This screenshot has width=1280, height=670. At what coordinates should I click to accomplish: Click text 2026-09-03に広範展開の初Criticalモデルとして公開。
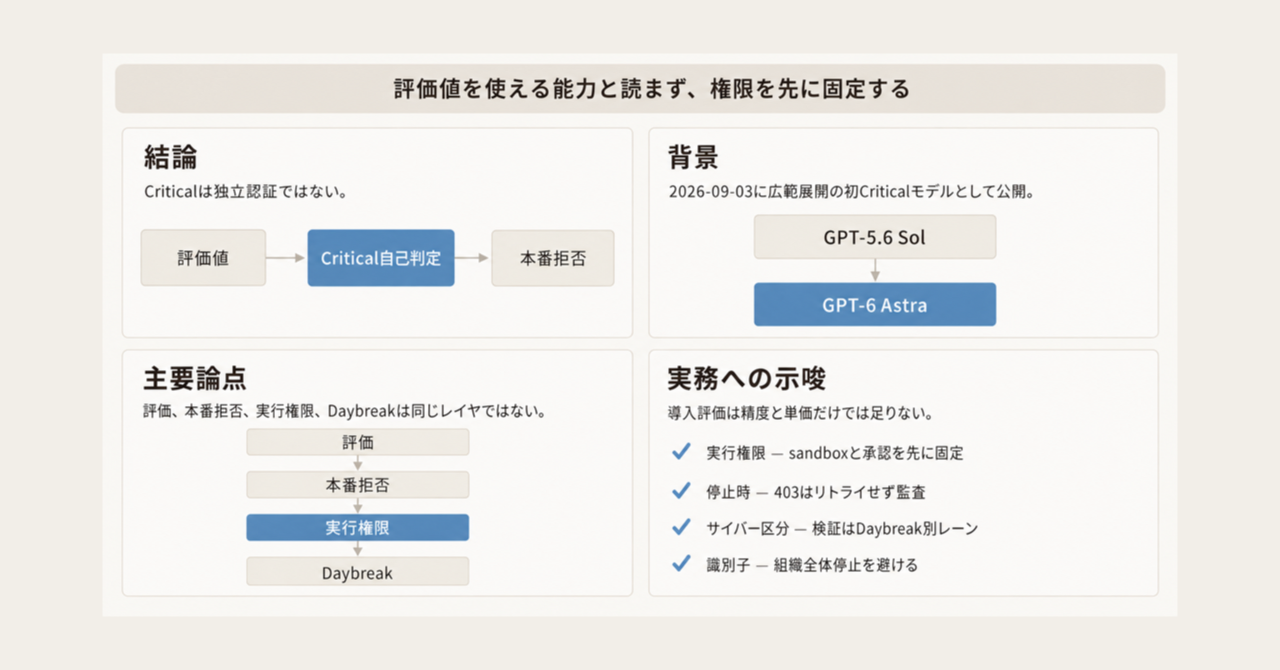[851, 192]
